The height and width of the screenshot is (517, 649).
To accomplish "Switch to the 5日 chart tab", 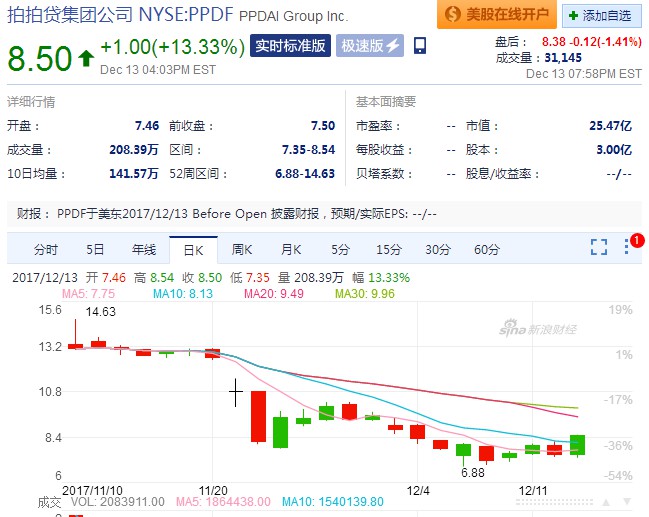I will coord(95,250).
